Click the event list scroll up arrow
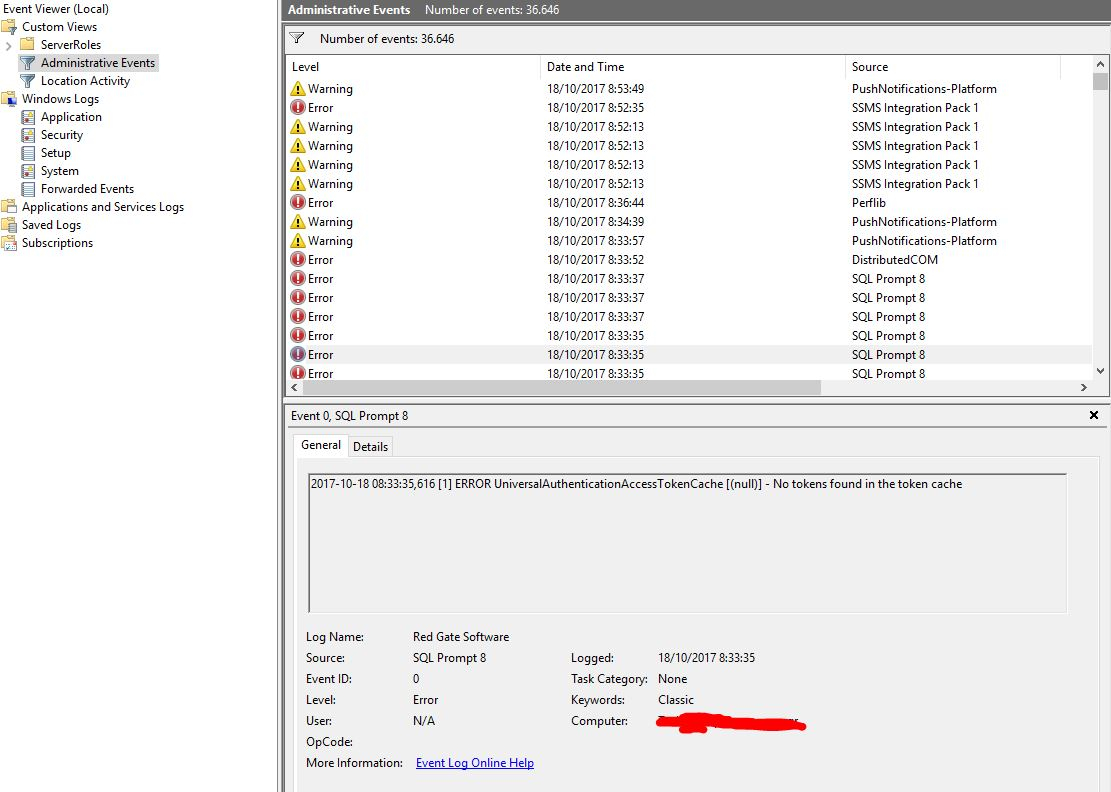This screenshot has width=1111, height=792. 1100,64
